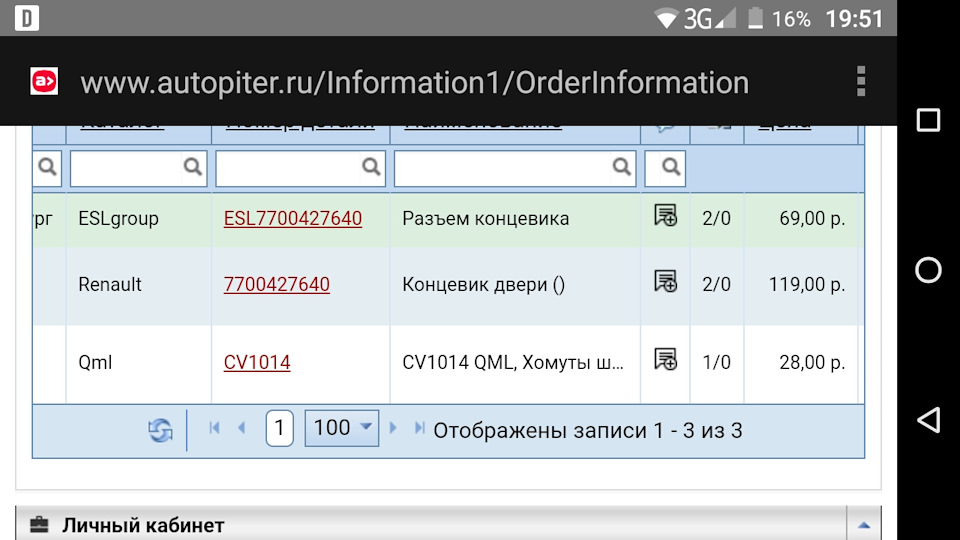Click price 119,00 р.

(807, 285)
